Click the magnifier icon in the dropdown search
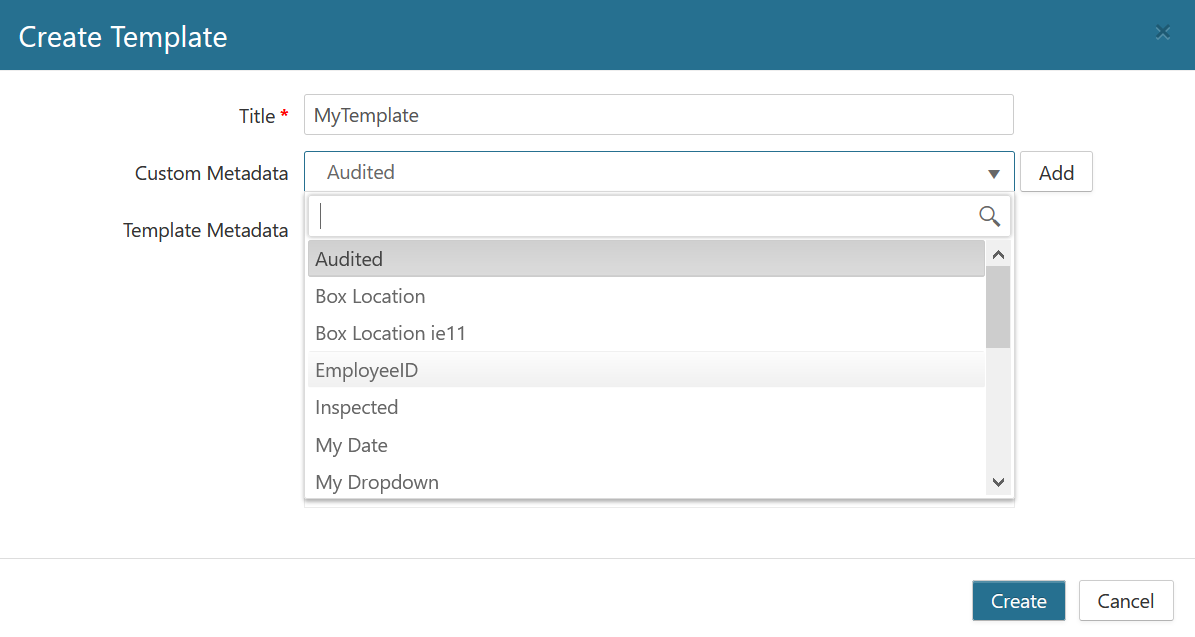Image resolution: width=1195 pixels, height=637 pixels. (989, 216)
